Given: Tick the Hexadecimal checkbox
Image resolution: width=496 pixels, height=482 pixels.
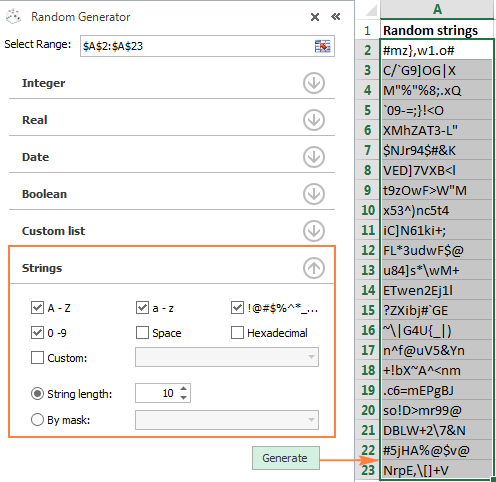Looking at the screenshot, I should coord(237,333).
